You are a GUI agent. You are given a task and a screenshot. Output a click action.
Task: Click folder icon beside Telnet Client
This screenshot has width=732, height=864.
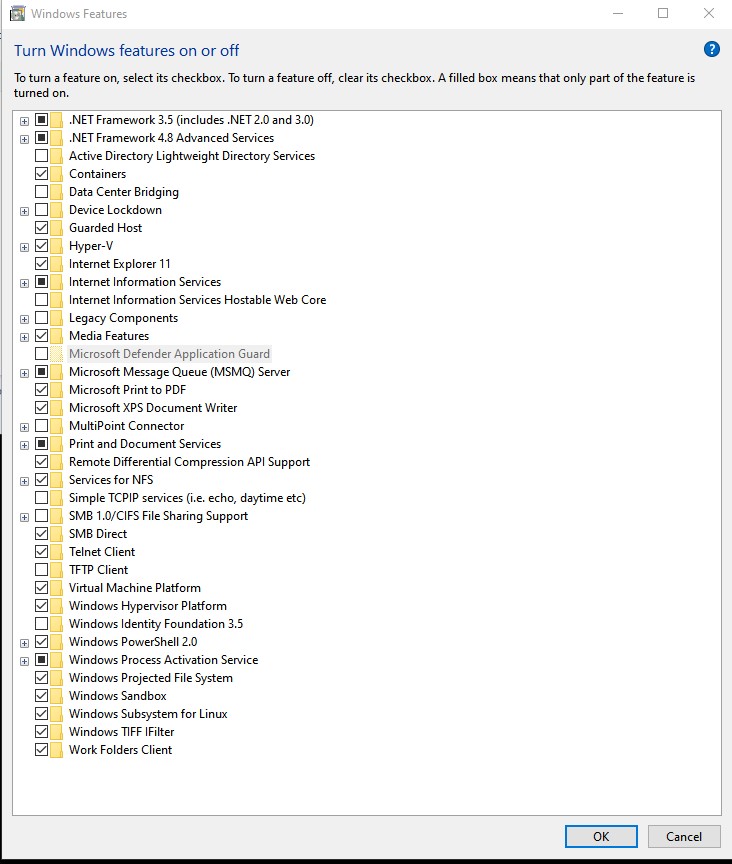[x=57, y=552]
